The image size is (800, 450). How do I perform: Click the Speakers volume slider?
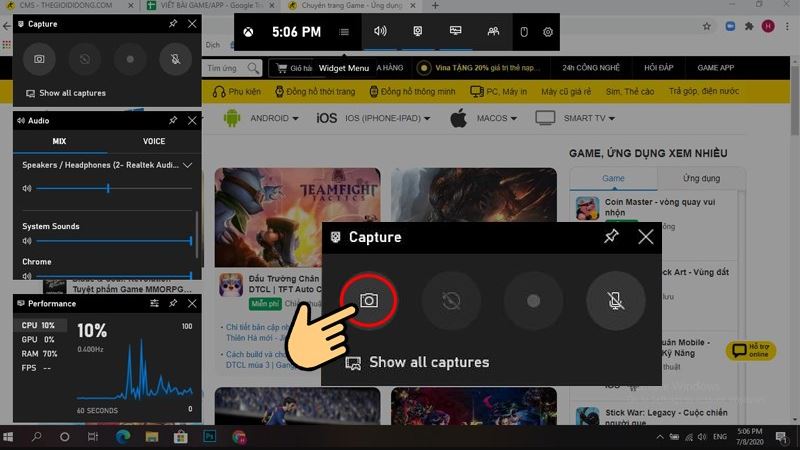(x=108, y=188)
